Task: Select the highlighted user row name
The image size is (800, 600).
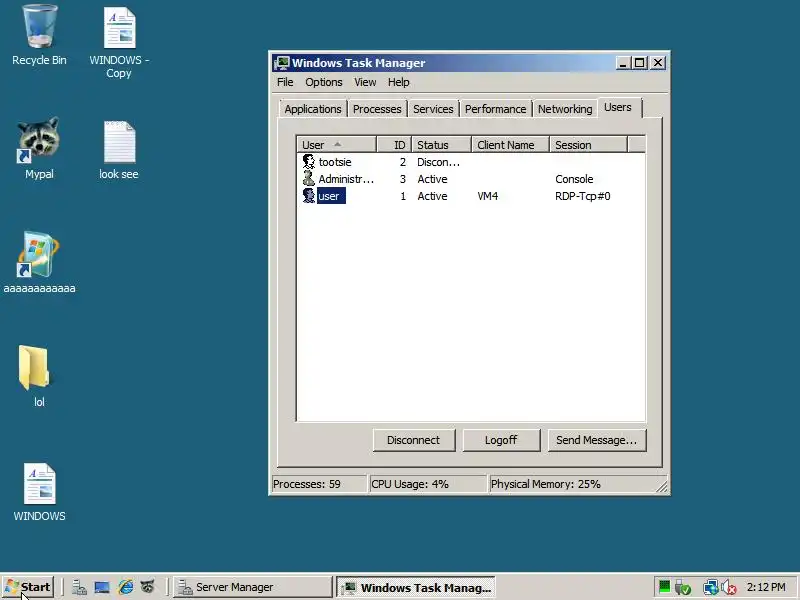Action: coord(331,196)
